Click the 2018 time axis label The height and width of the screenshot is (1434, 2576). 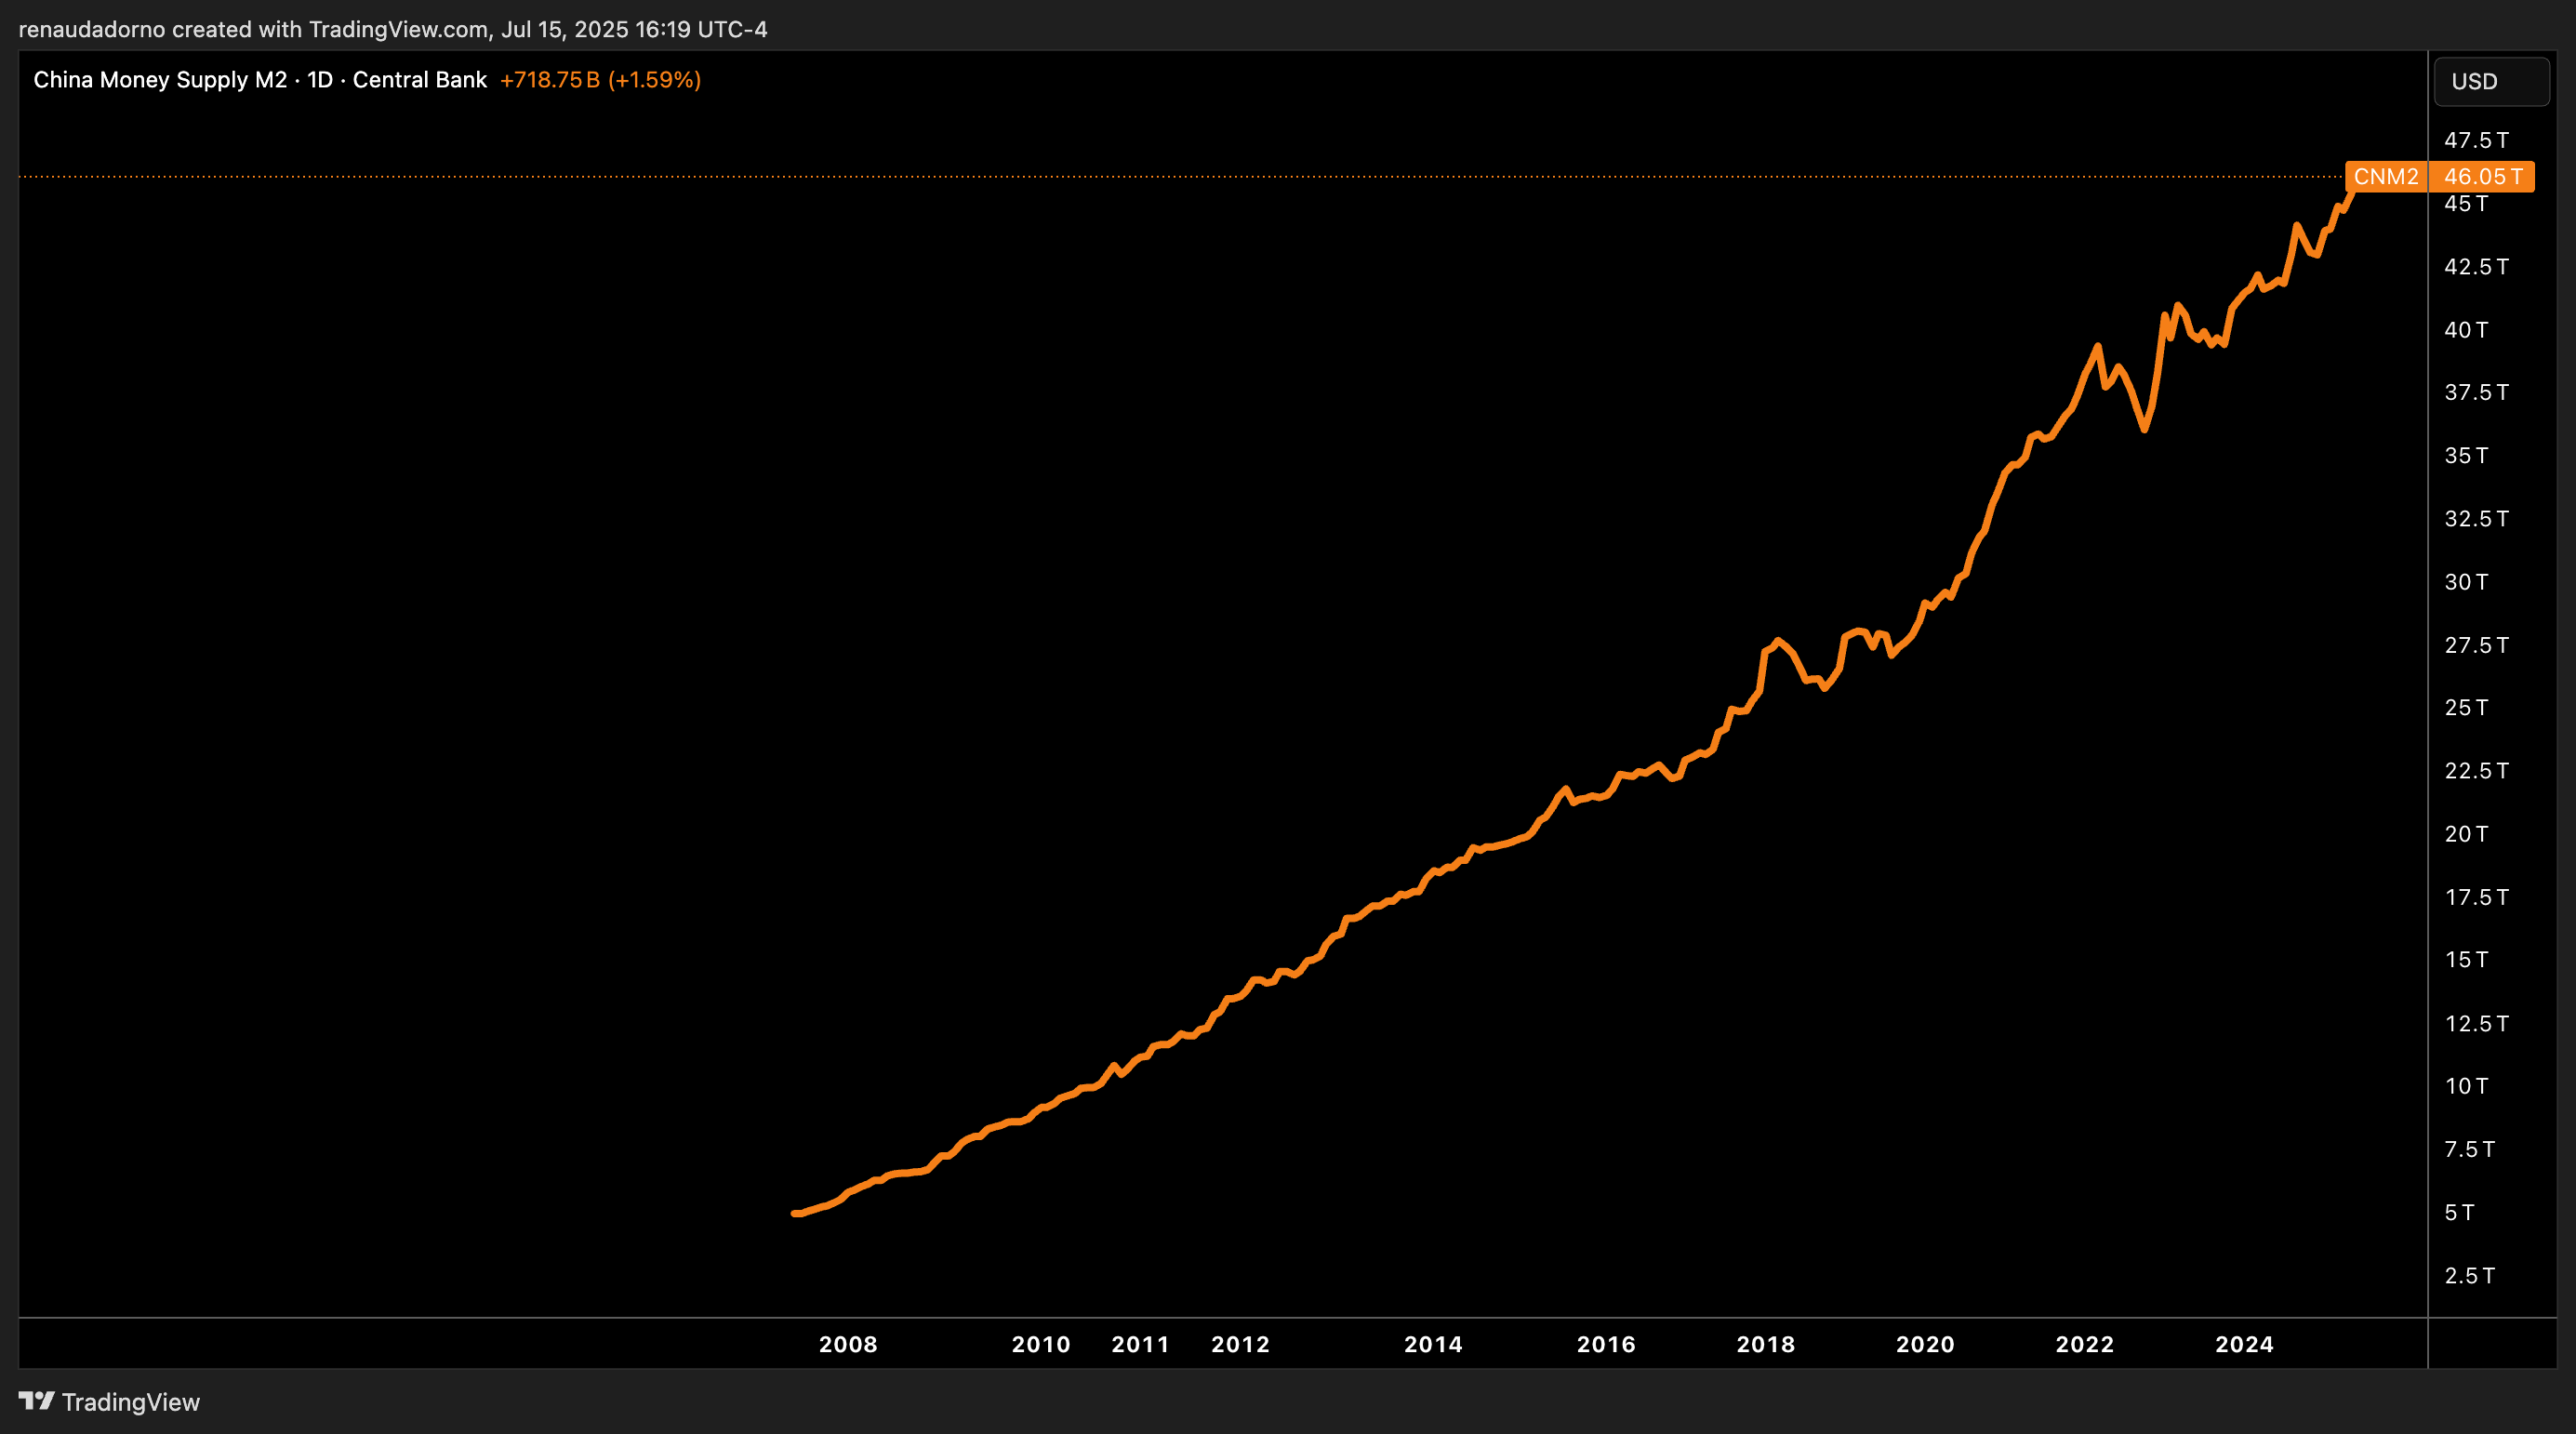pyautogui.click(x=1766, y=1344)
